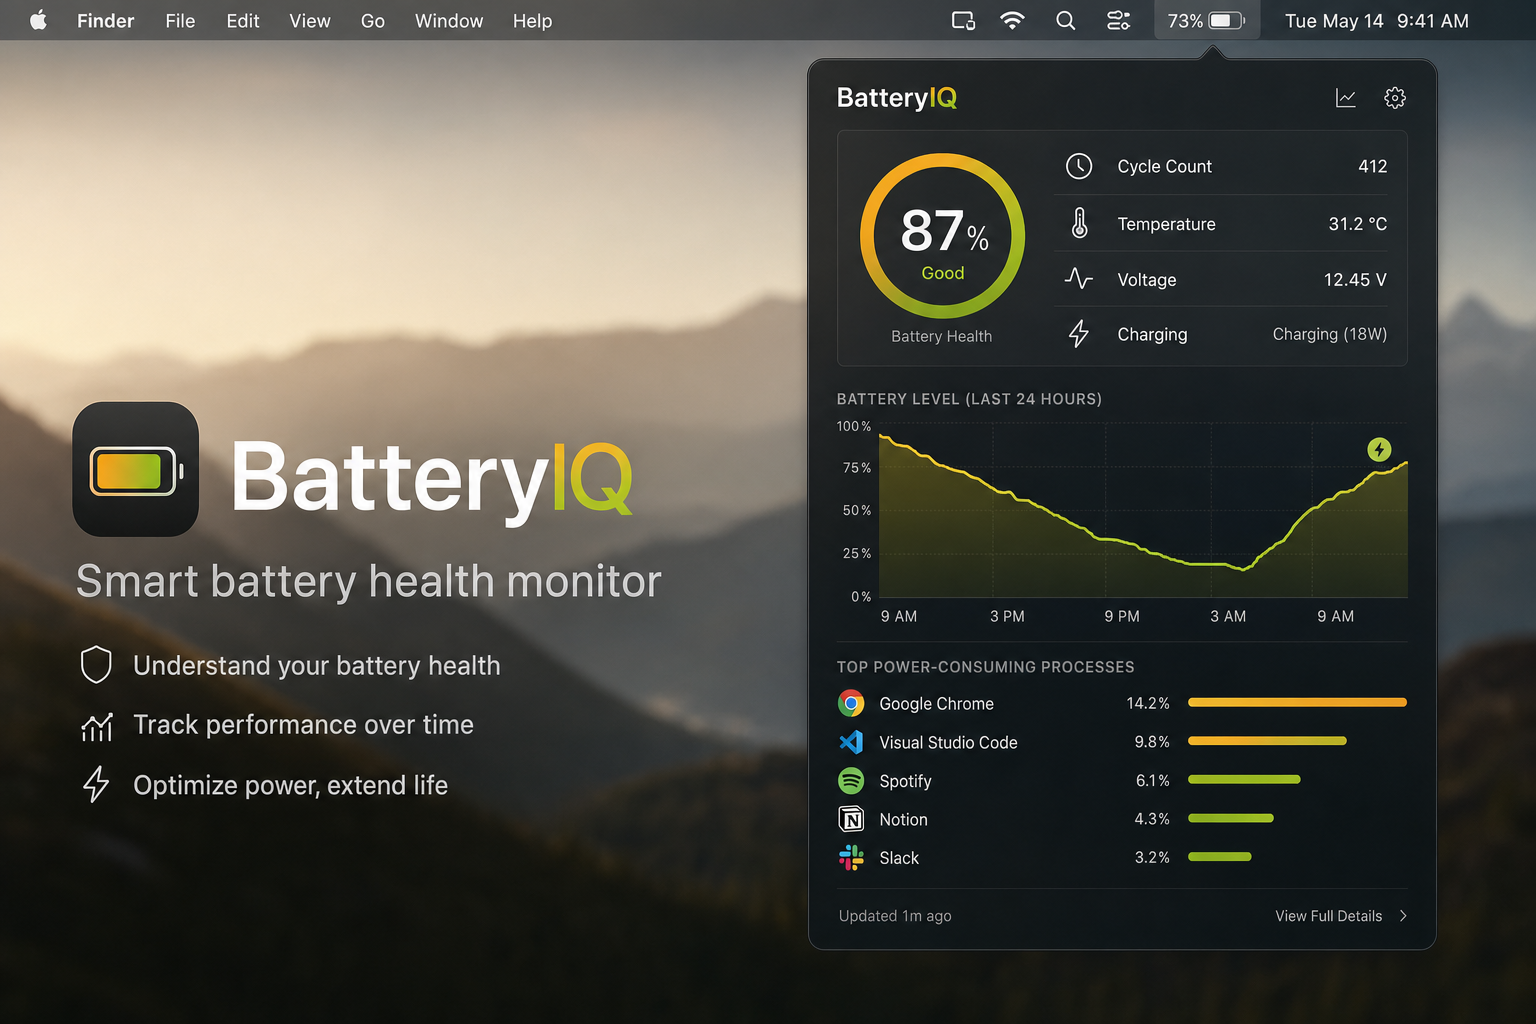The width and height of the screenshot is (1536, 1024).
Task: Click the Spotify usage bar
Action: click(1244, 780)
